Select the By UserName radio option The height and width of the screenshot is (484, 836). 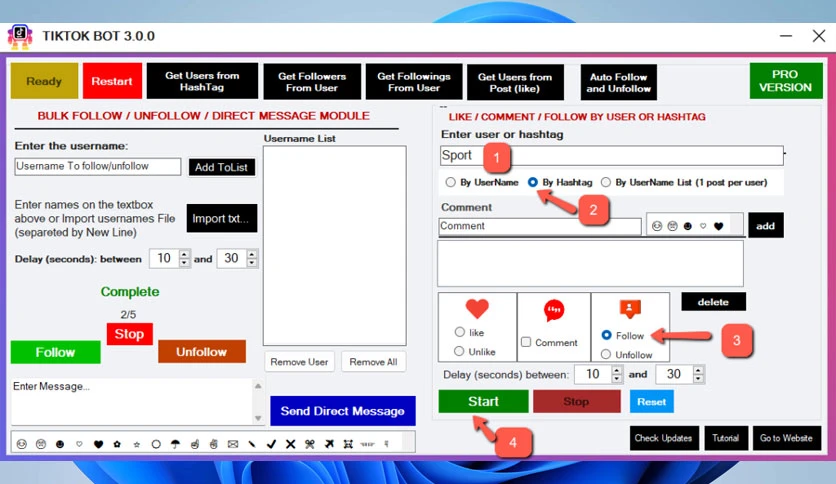click(x=451, y=182)
